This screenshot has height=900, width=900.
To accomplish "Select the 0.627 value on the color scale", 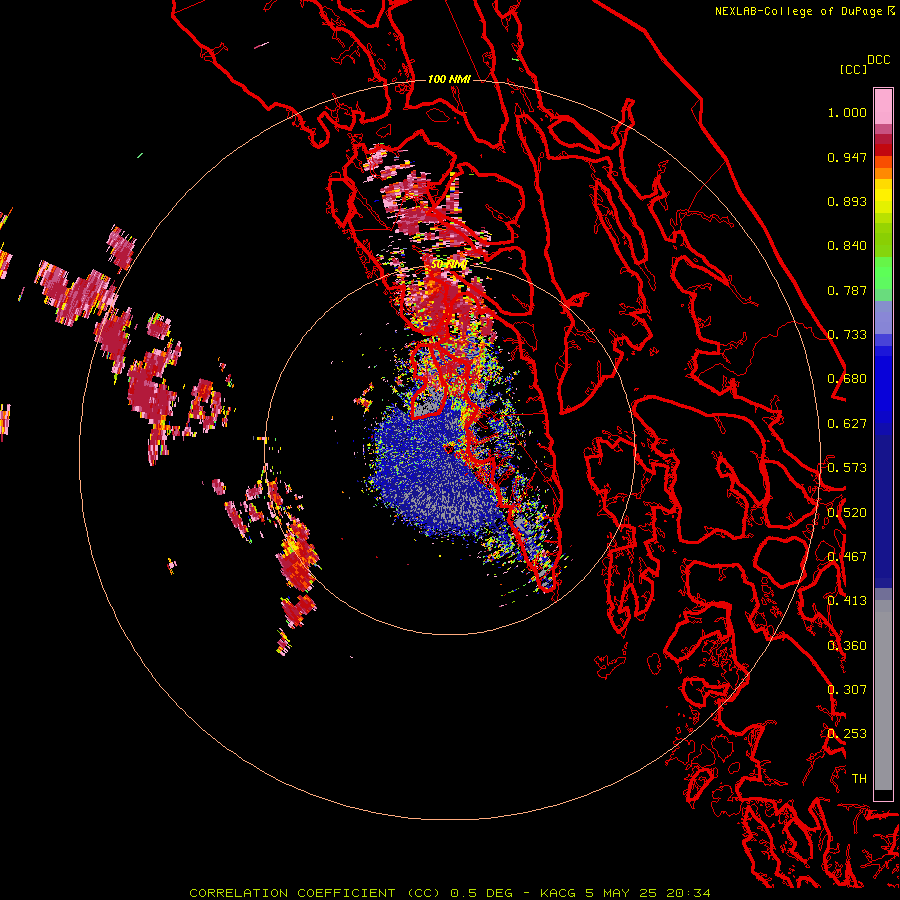I will 847,424.
